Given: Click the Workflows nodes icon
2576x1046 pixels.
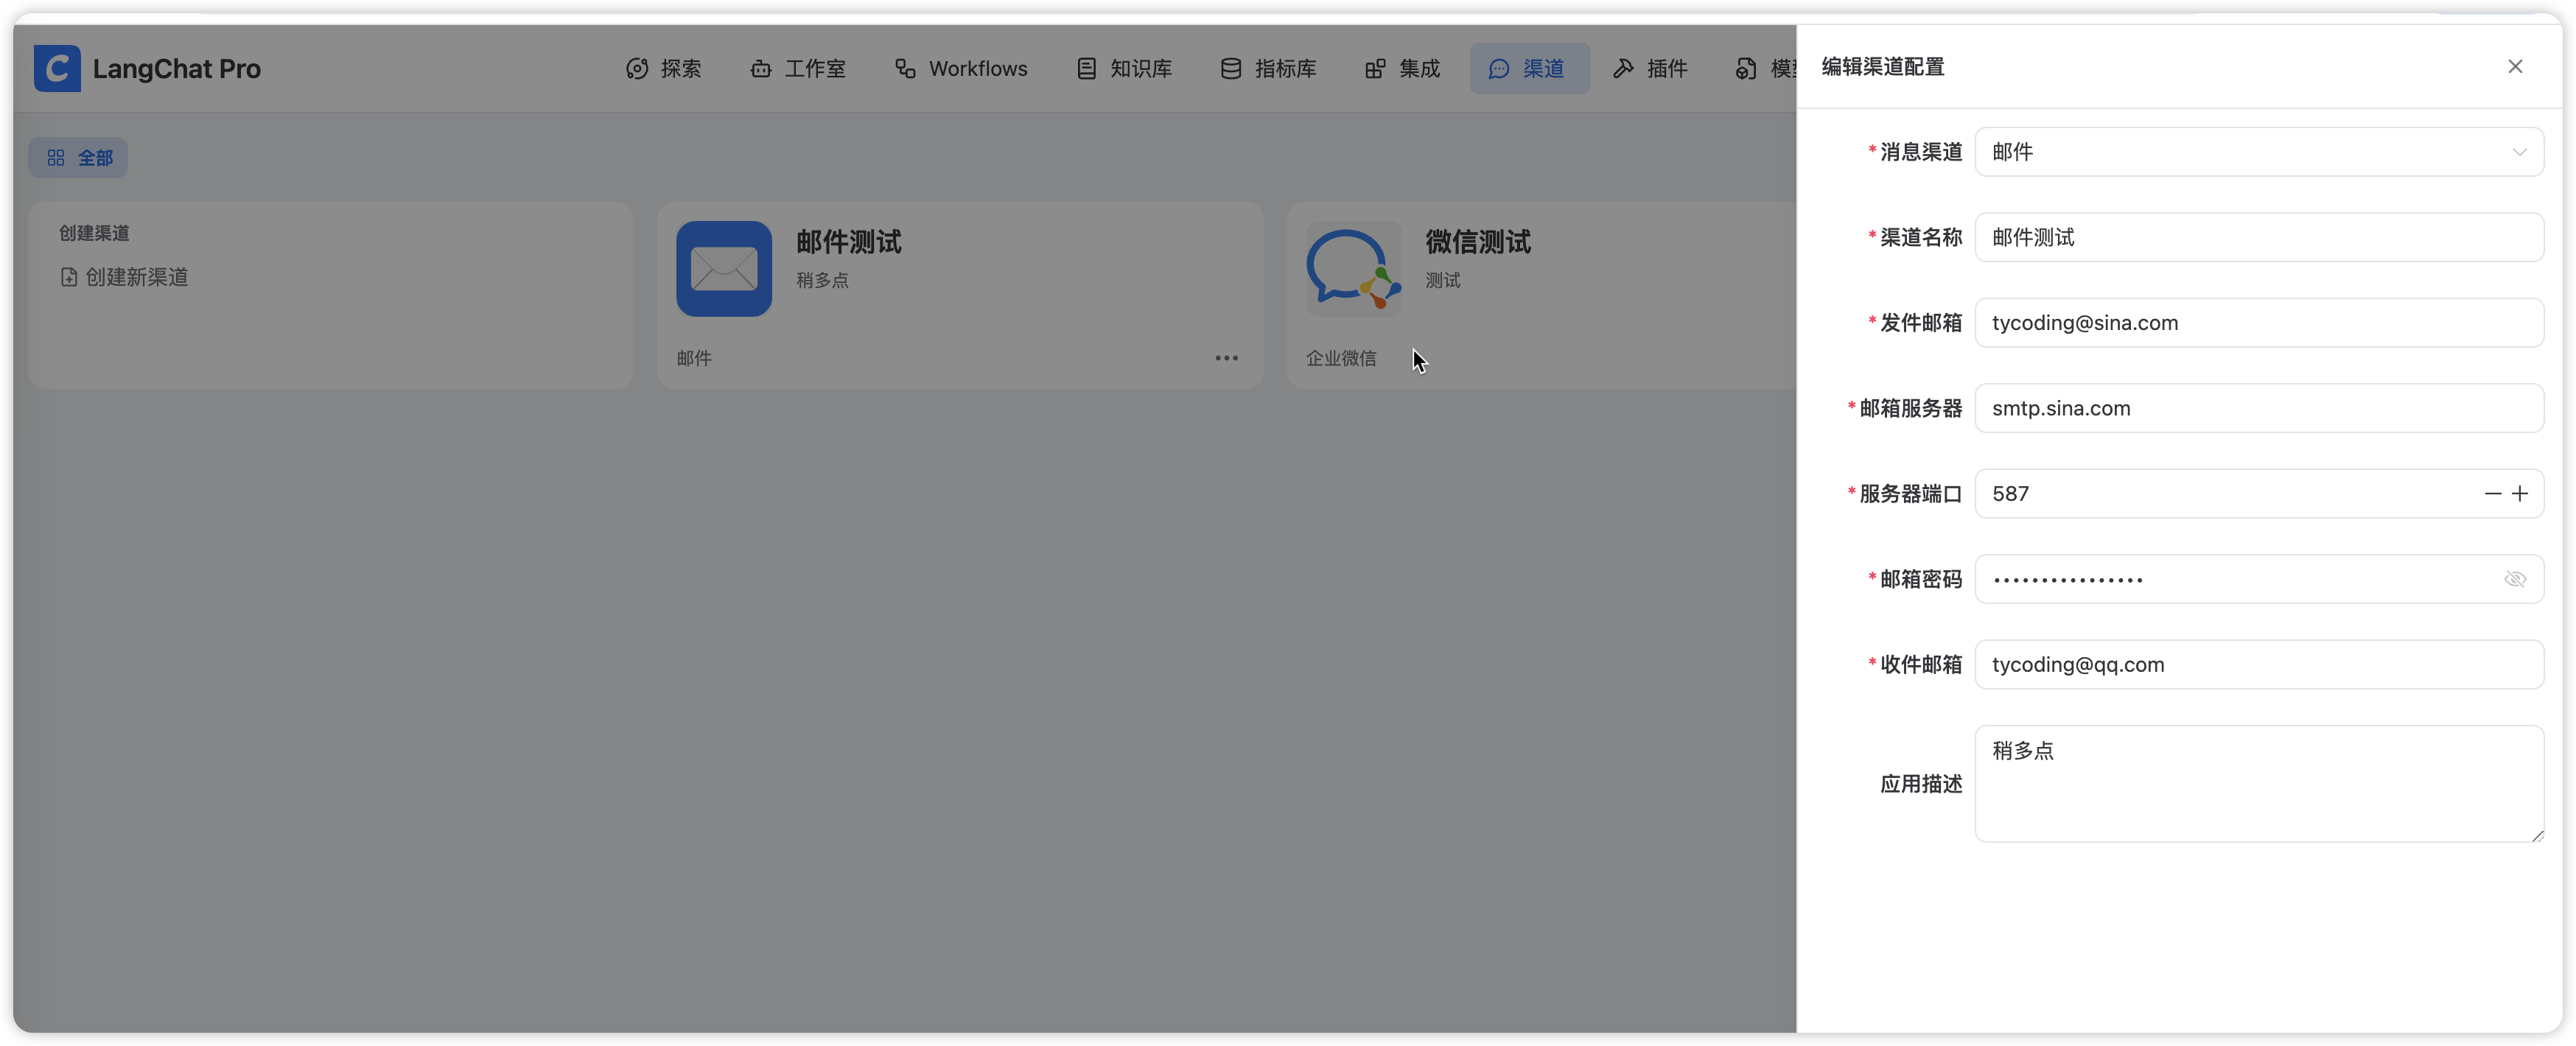Looking at the screenshot, I should [905, 68].
